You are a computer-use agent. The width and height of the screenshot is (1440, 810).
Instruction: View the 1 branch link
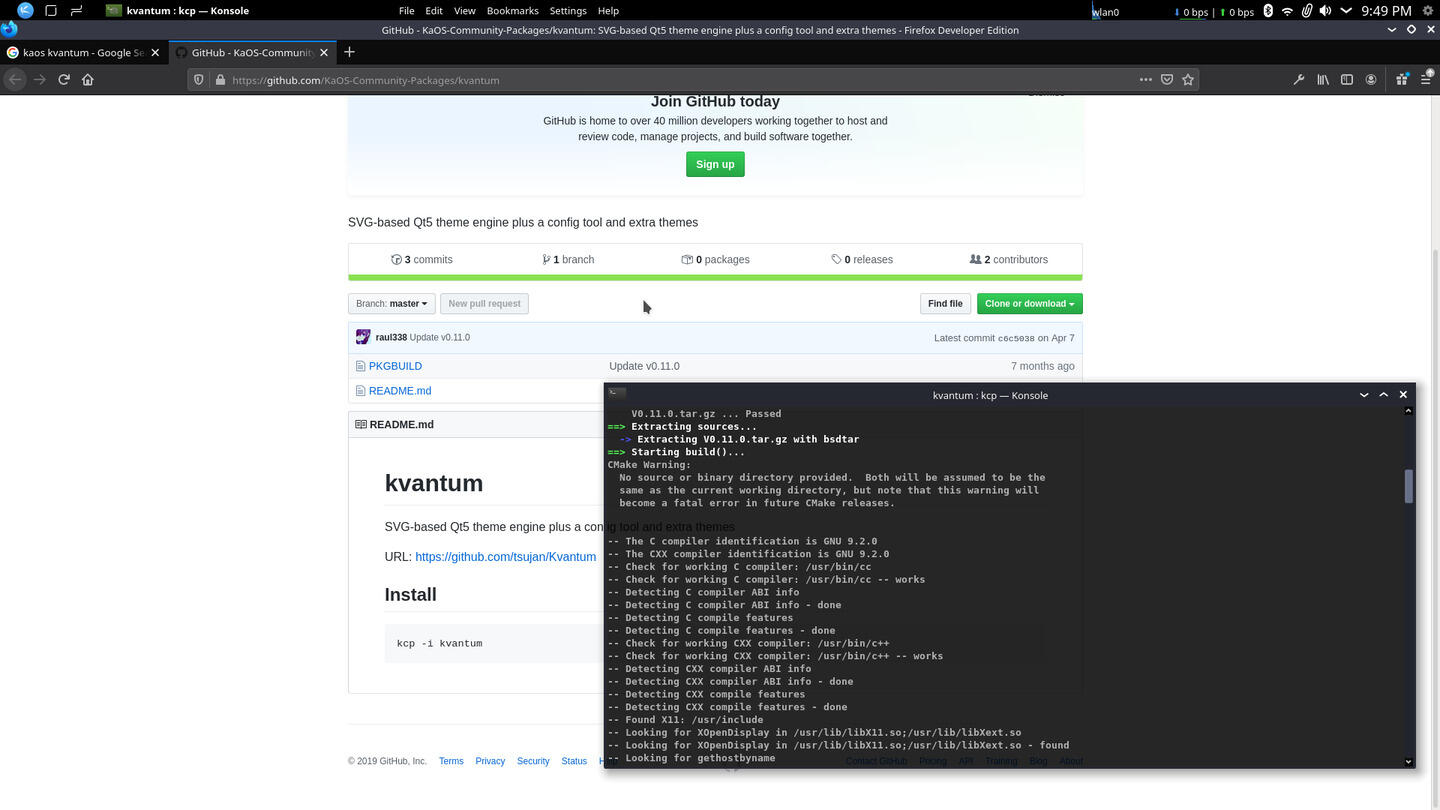(x=568, y=259)
